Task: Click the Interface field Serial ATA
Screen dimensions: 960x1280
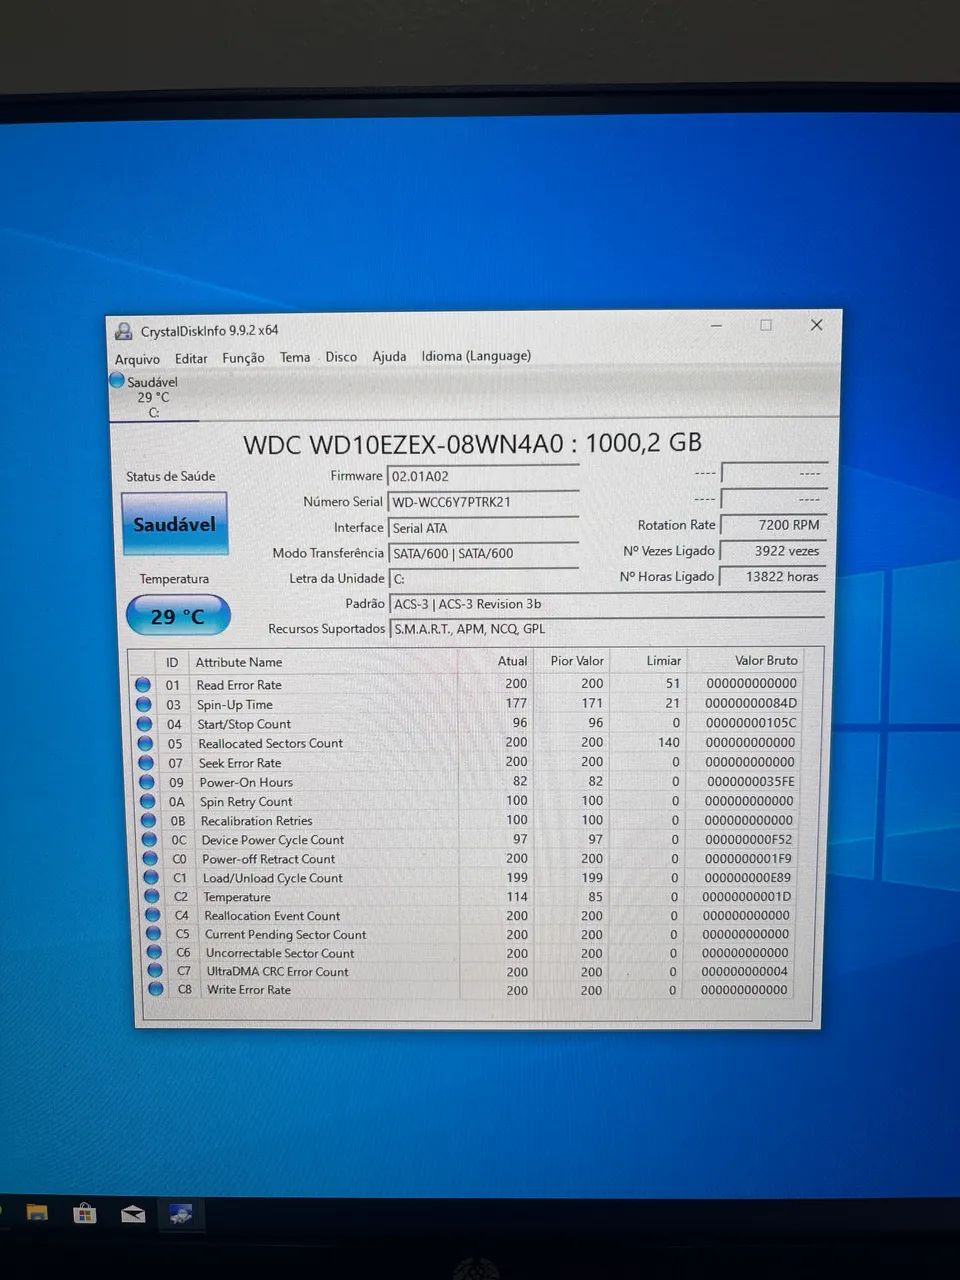Action: point(483,528)
